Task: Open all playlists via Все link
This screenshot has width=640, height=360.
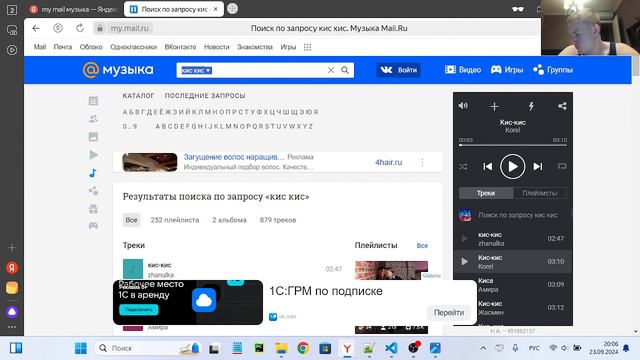Action: (x=422, y=246)
